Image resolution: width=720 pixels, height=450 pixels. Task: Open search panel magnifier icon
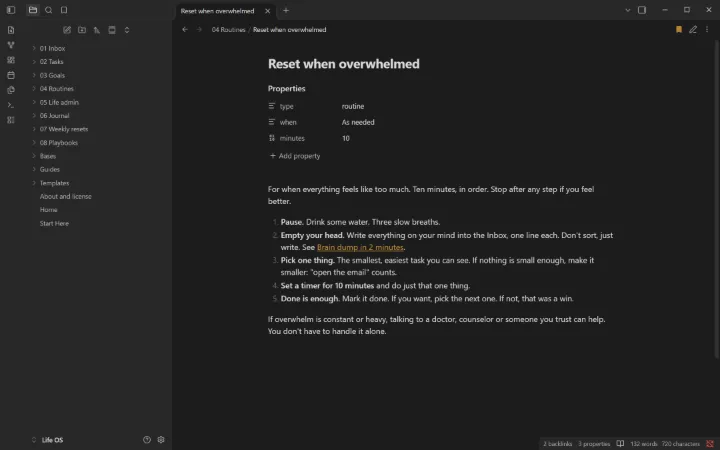pyautogui.click(x=48, y=10)
